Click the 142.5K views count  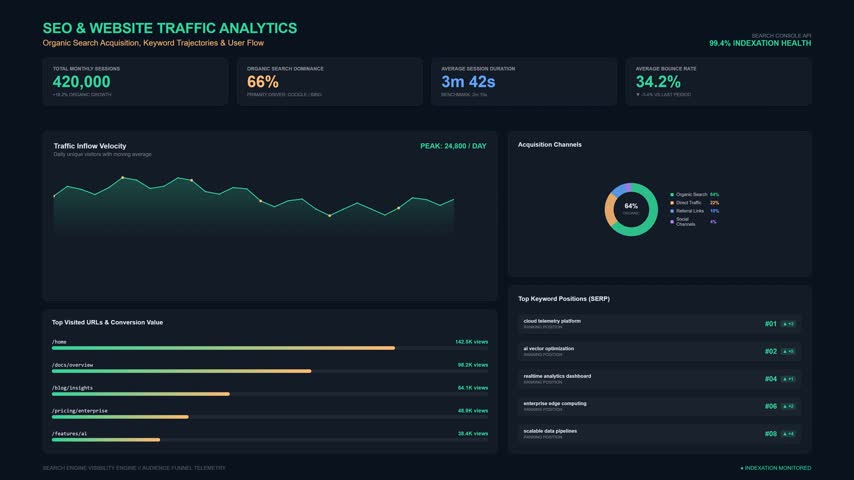click(x=472, y=342)
